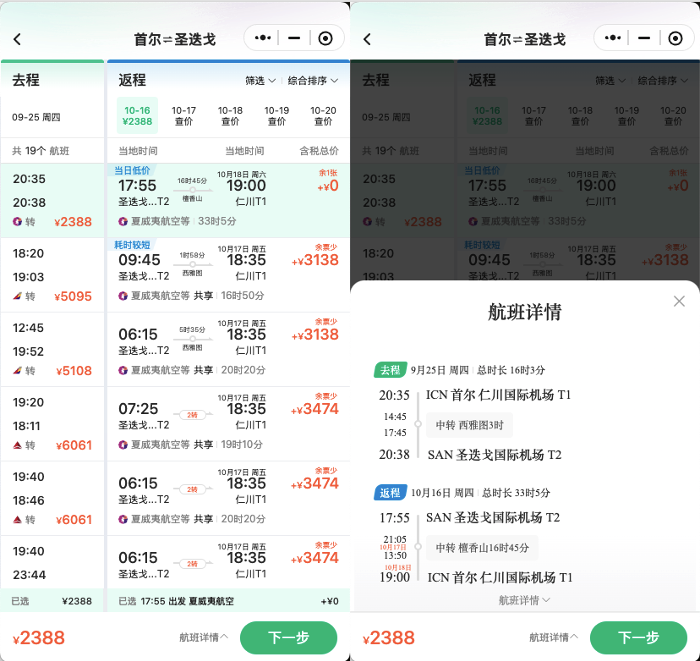Tap red airline logo on 19:20 outbound flight
The image size is (700, 661).
pyautogui.click(x=17, y=445)
